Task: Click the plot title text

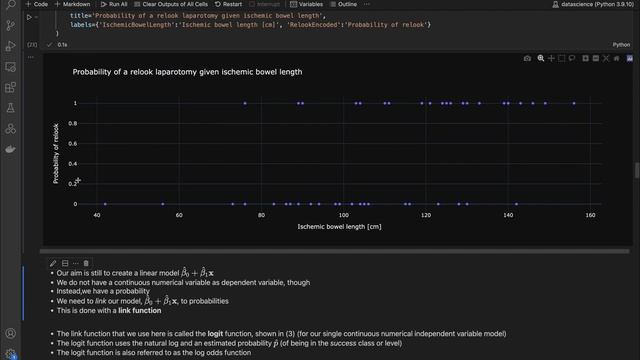Action: pyautogui.click(x=187, y=72)
